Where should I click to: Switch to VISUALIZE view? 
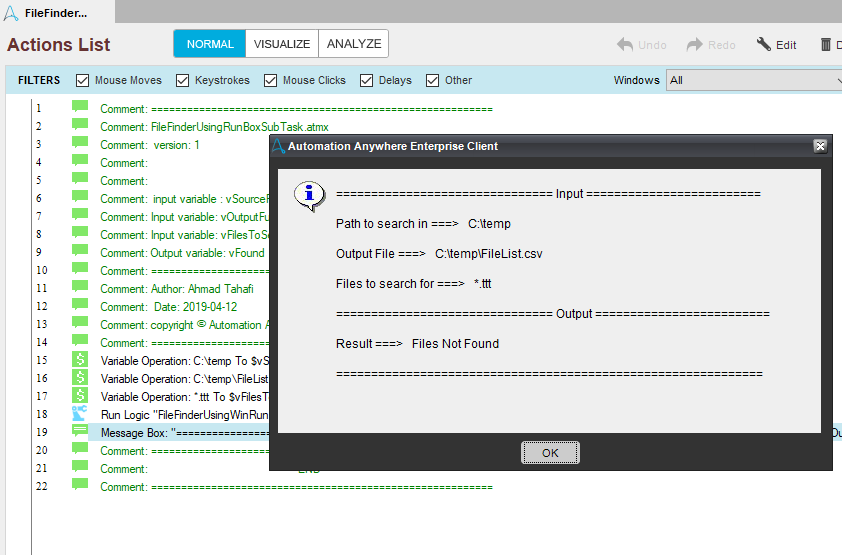pyautogui.click(x=282, y=43)
